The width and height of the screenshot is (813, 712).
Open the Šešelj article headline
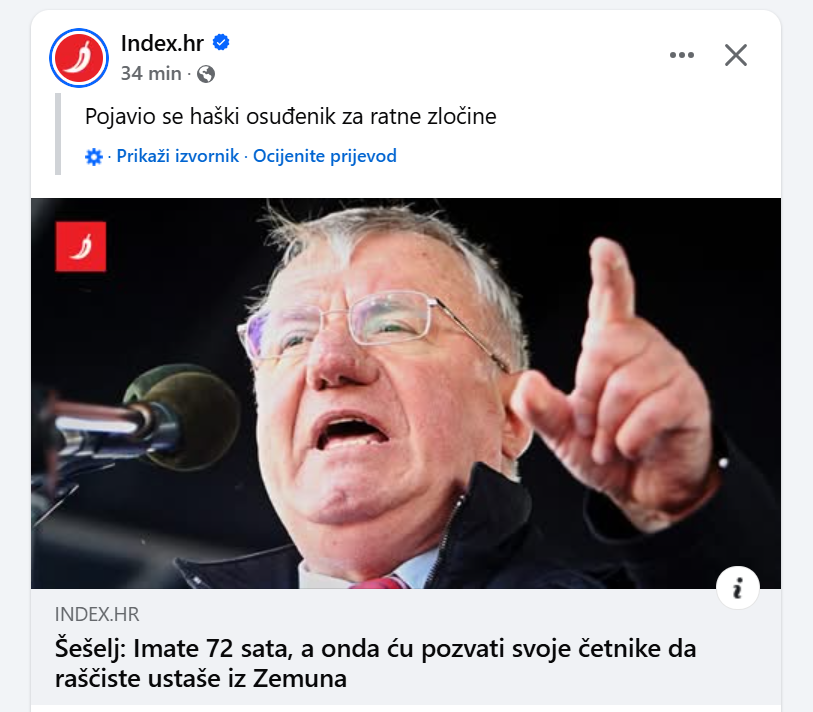375,663
